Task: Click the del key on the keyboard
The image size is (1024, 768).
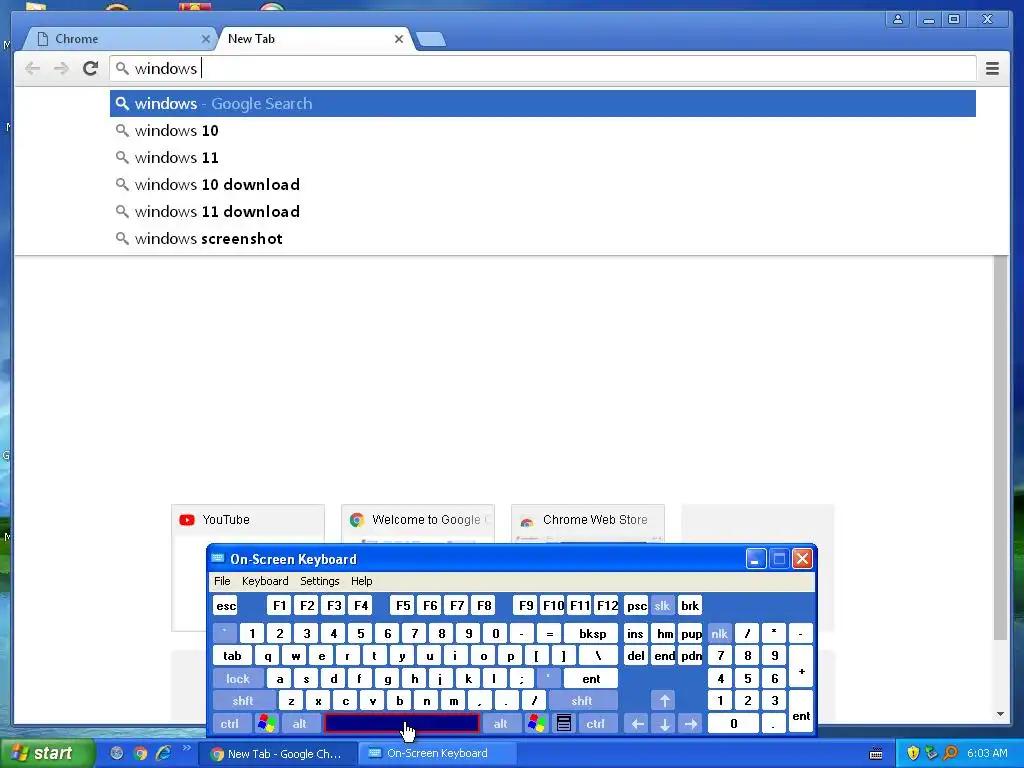Action: click(635, 656)
